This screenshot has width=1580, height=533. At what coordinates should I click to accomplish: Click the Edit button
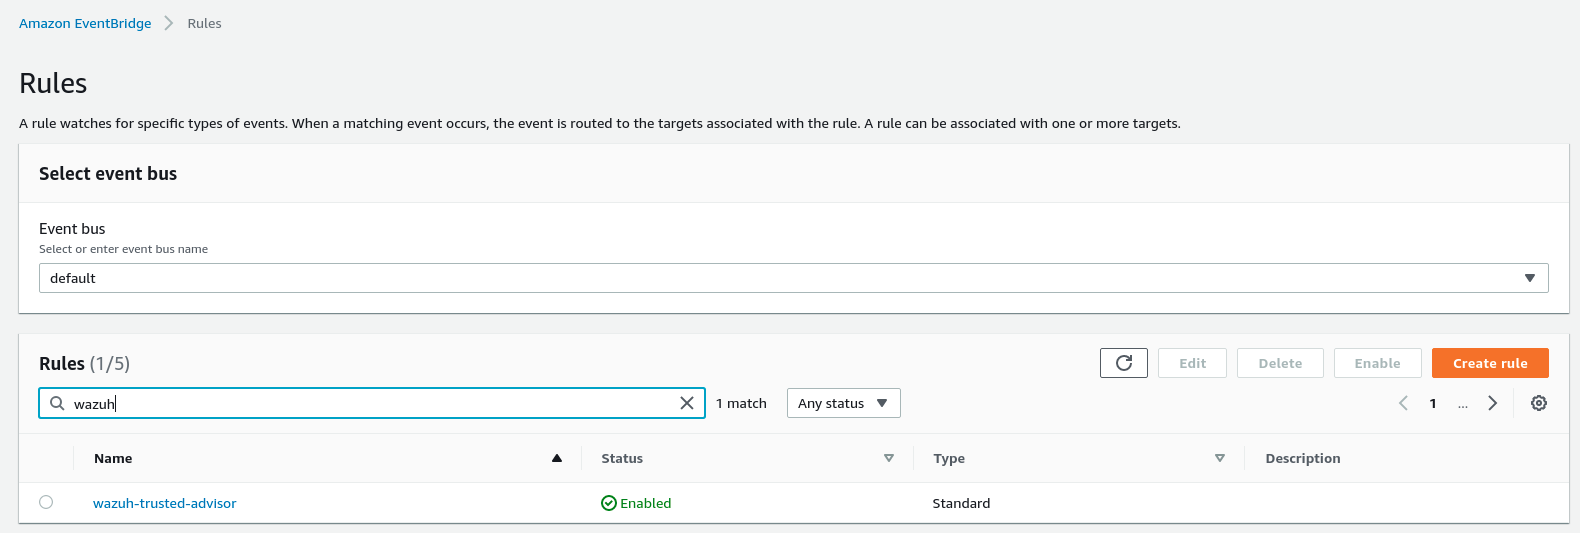[x=1192, y=363]
